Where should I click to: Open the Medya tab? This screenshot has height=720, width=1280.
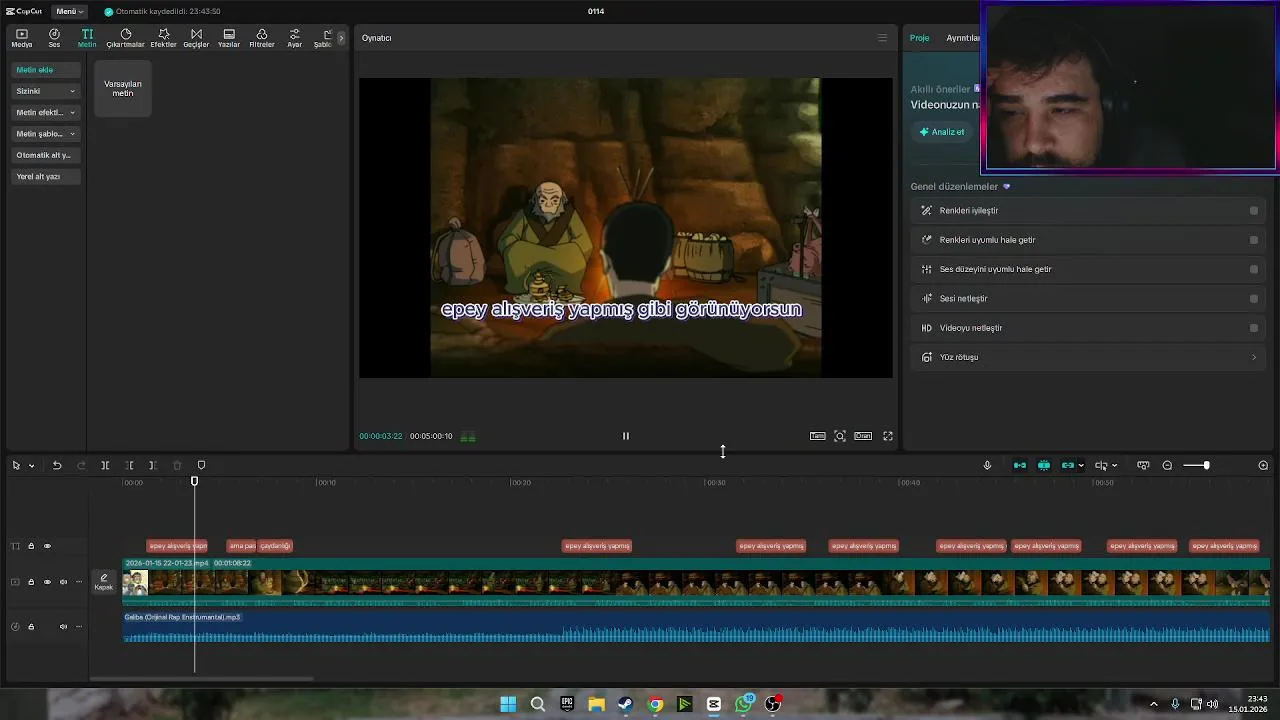21,38
